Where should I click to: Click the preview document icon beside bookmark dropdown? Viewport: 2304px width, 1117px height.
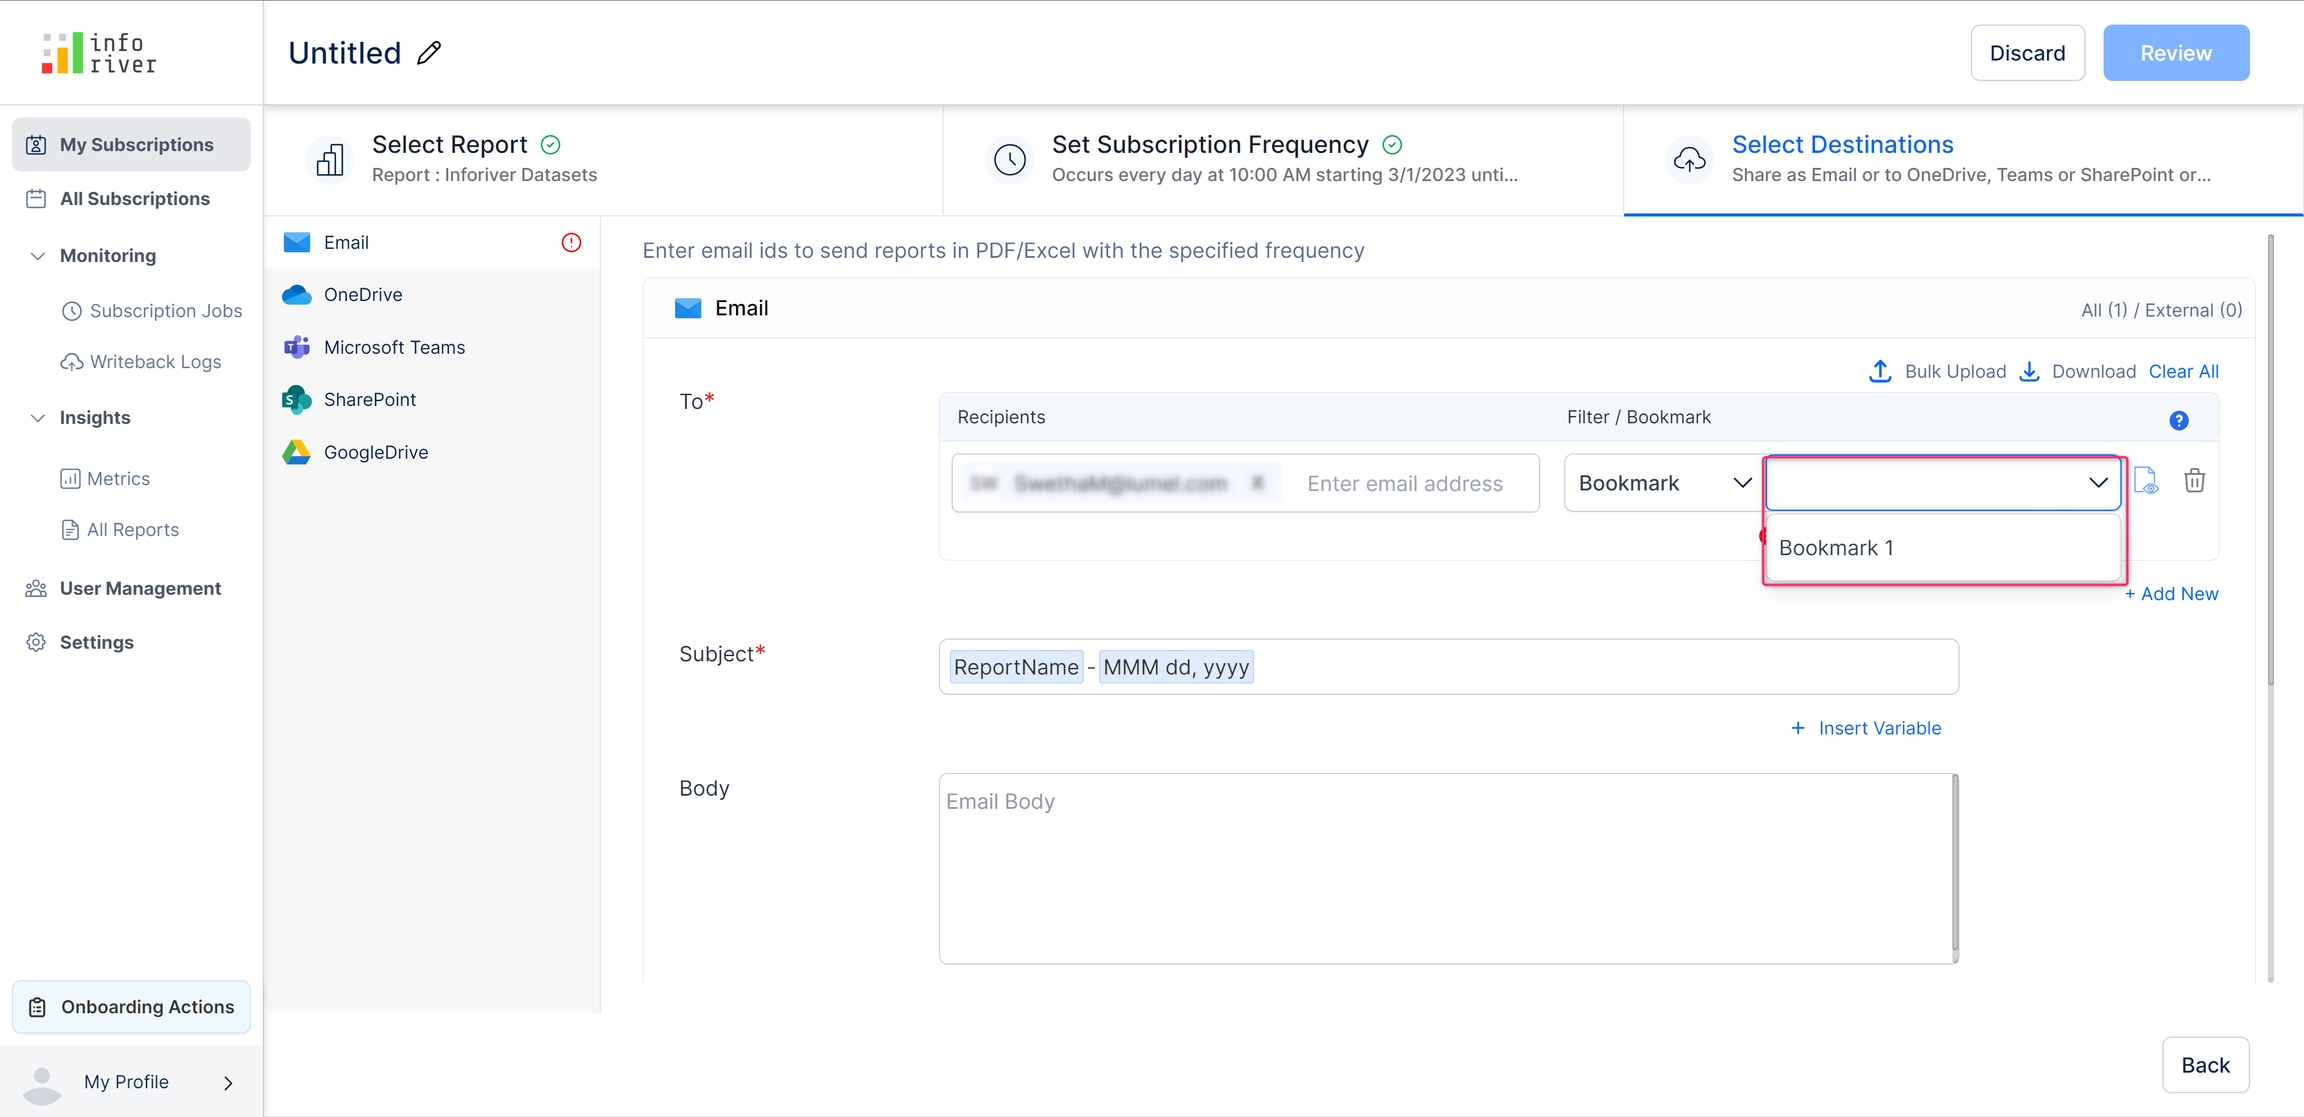click(2146, 481)
